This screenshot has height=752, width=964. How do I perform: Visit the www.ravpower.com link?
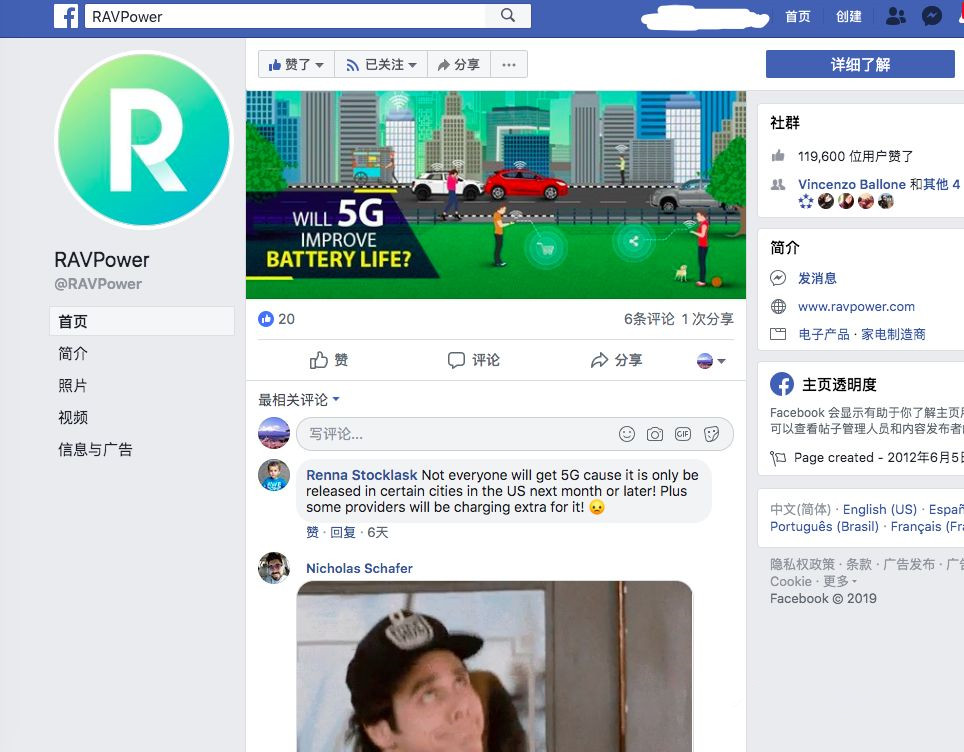856,307
